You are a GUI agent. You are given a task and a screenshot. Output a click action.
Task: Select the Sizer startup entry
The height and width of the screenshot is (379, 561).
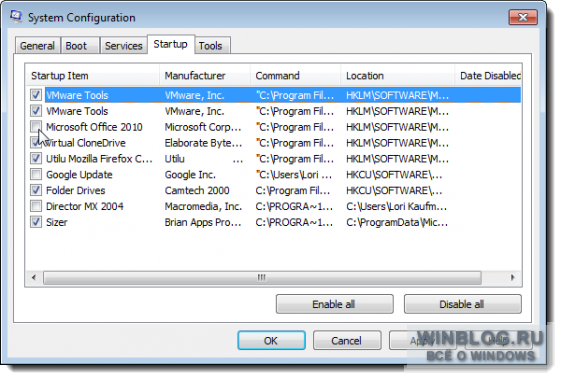point(57,222)
